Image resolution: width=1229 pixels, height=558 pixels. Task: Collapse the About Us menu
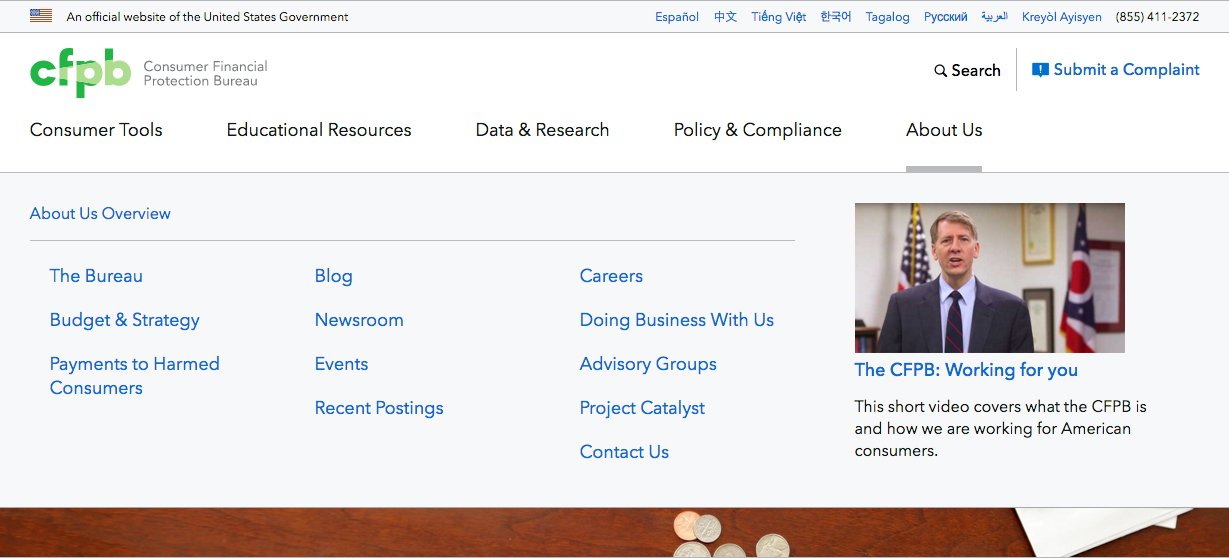point(943,130)
